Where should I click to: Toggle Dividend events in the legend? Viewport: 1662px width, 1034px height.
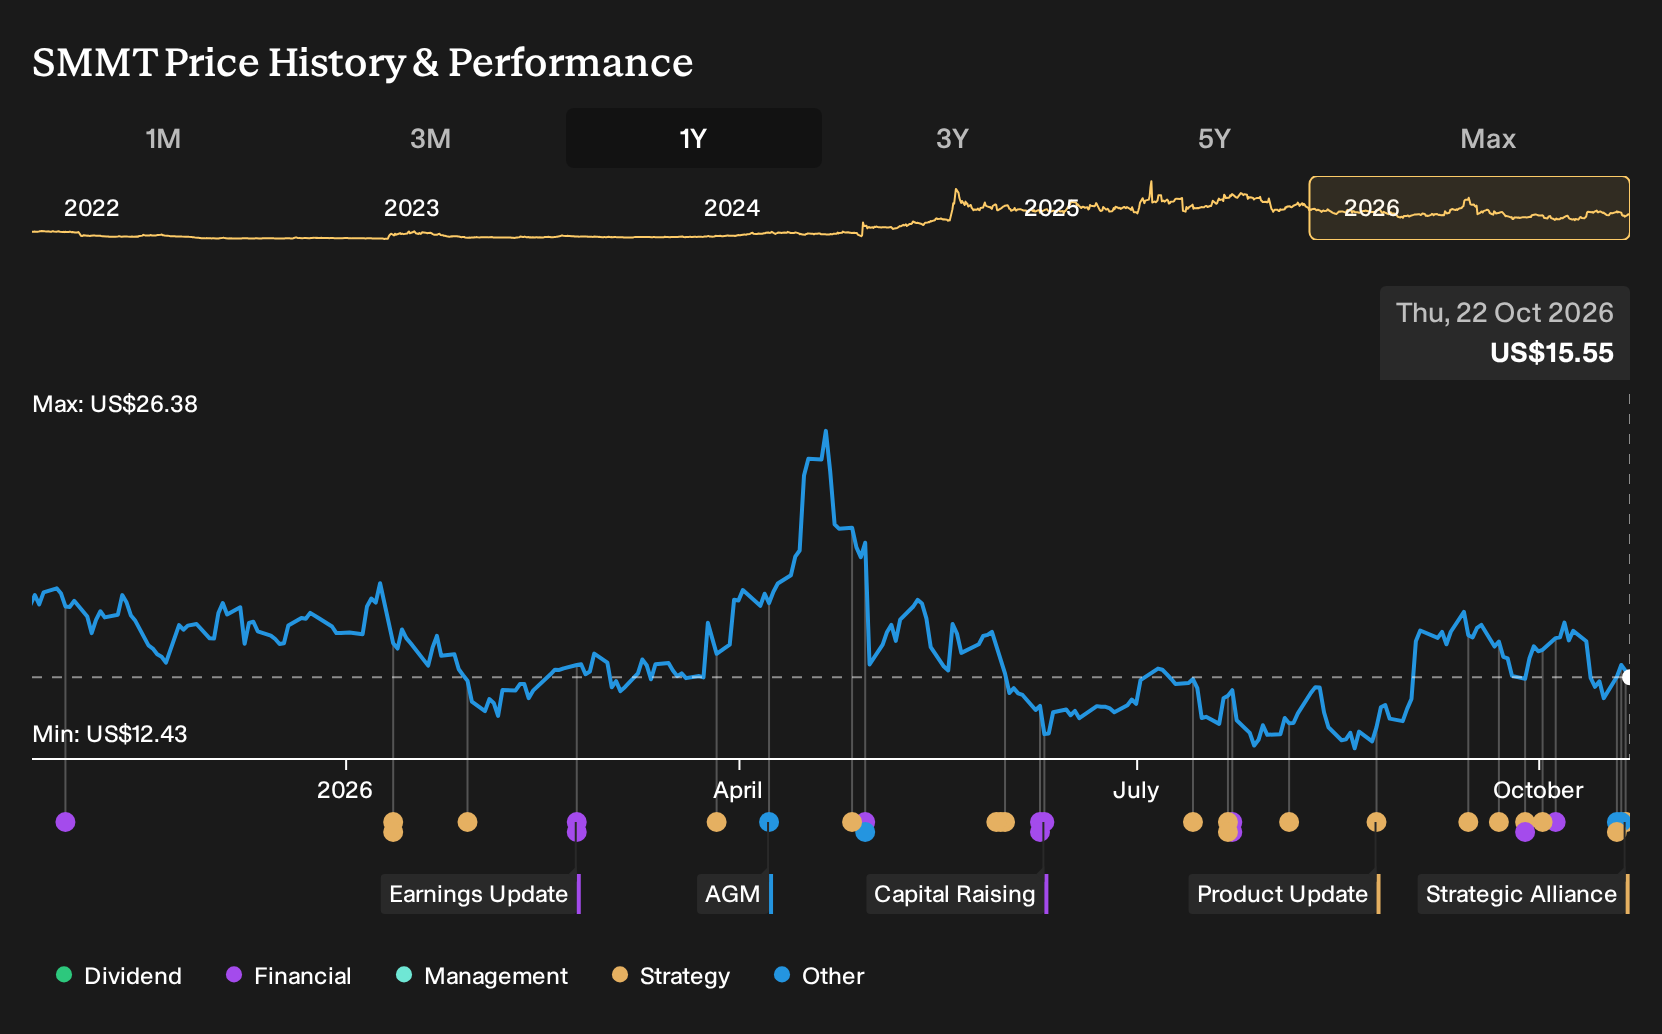119,976
